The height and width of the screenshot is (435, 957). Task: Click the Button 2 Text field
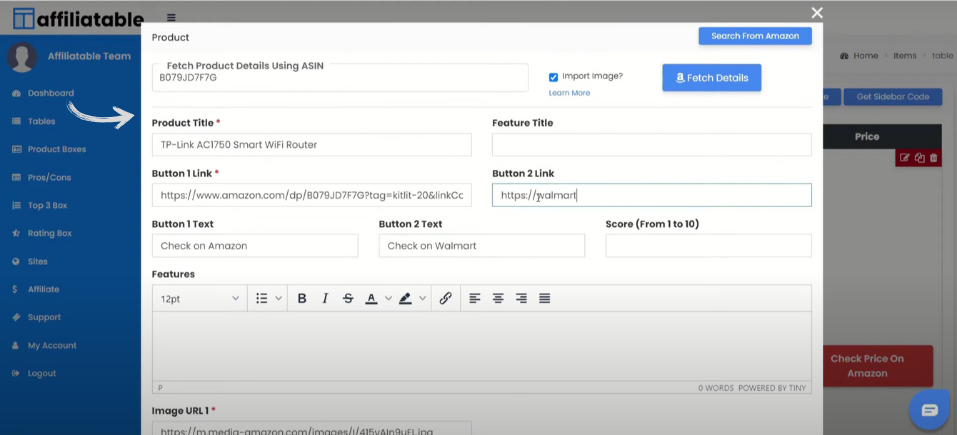coord(482,246)
